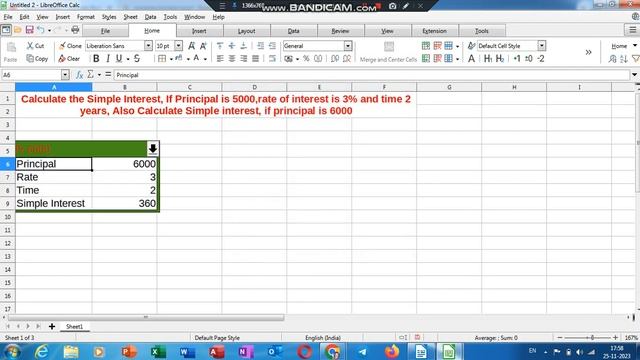This screenshot has height=360, width=640.
Task: Open the Select Function sigma dropdown arrow
Action: pyautogui.click(x=99, y=75)
